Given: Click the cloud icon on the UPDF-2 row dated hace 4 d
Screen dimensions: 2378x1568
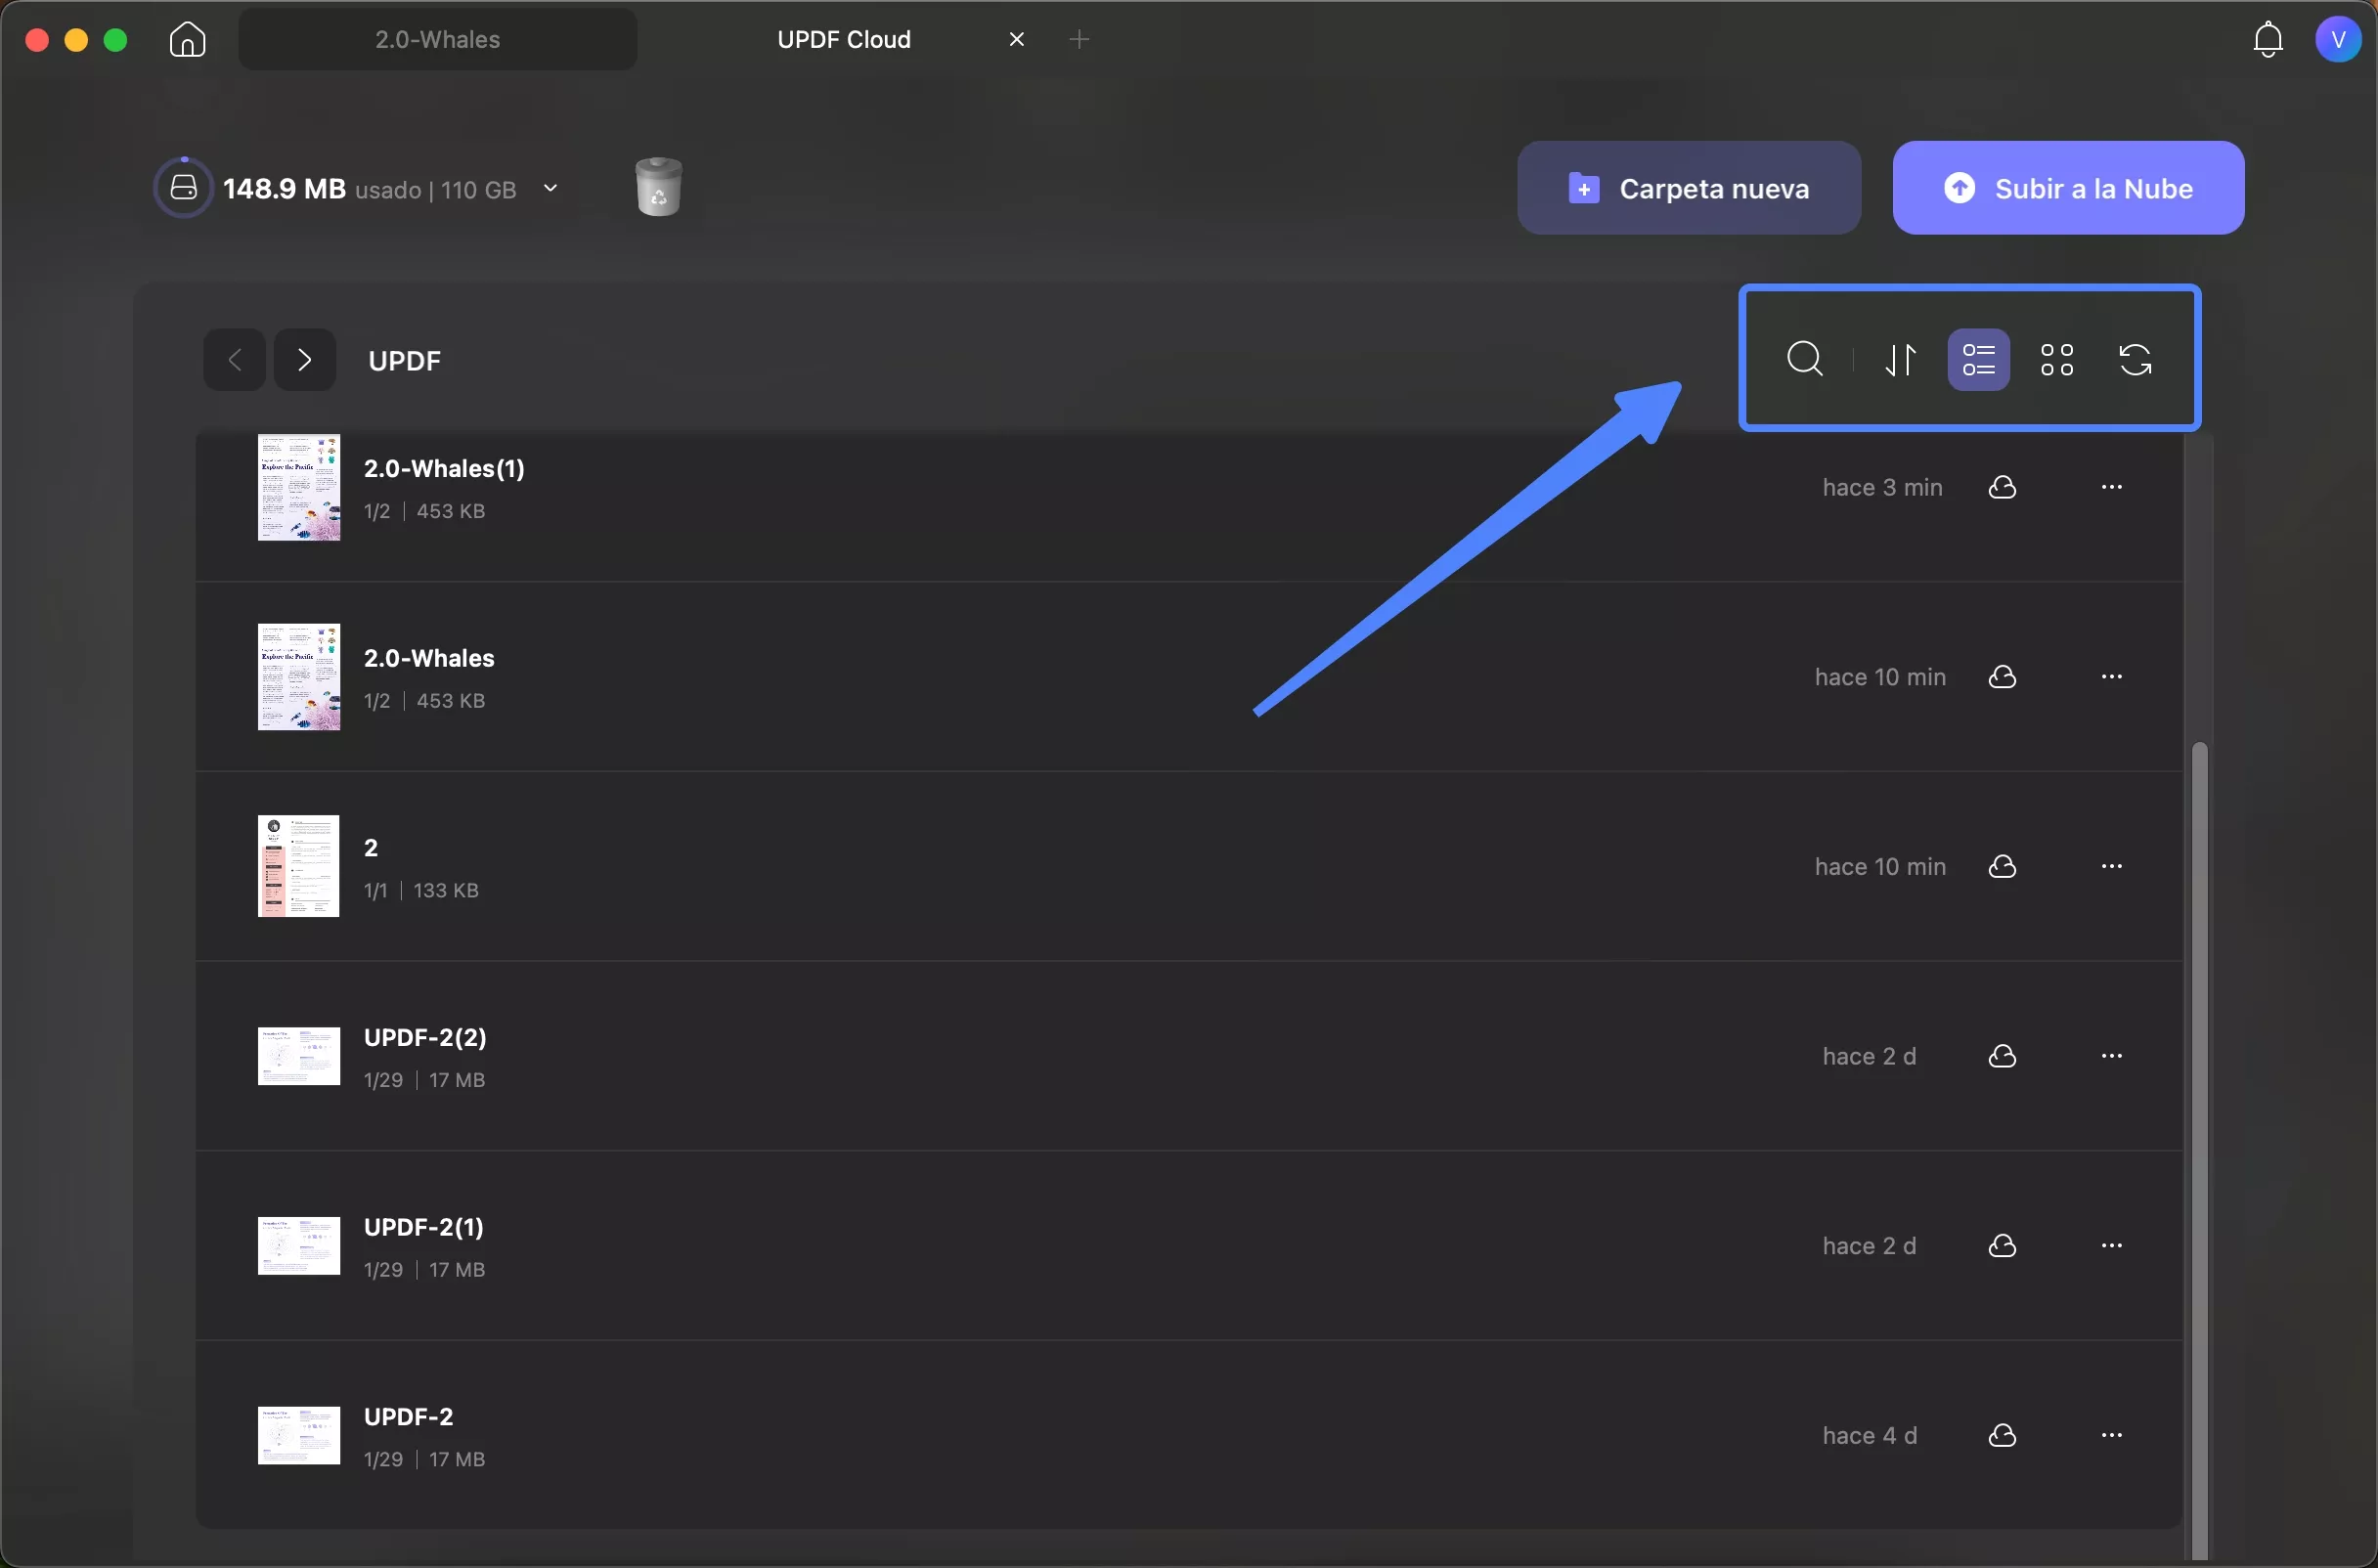Looking at the screenshot, I should tap(2002, 1436).
